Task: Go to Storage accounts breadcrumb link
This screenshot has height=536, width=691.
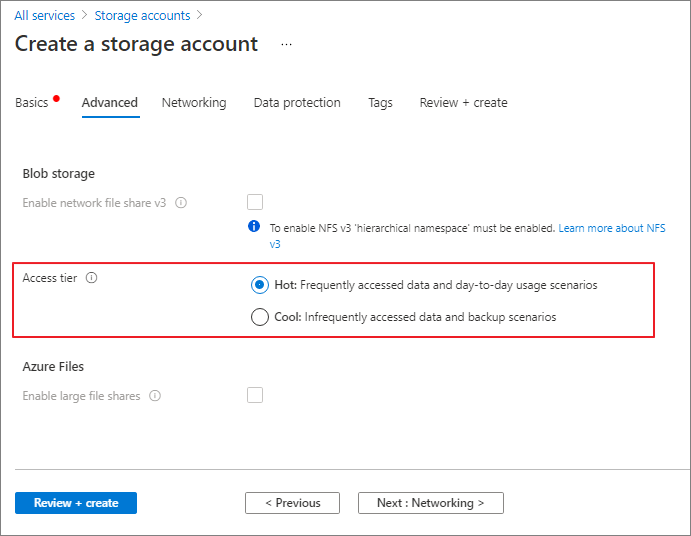Action: [142, 16]
